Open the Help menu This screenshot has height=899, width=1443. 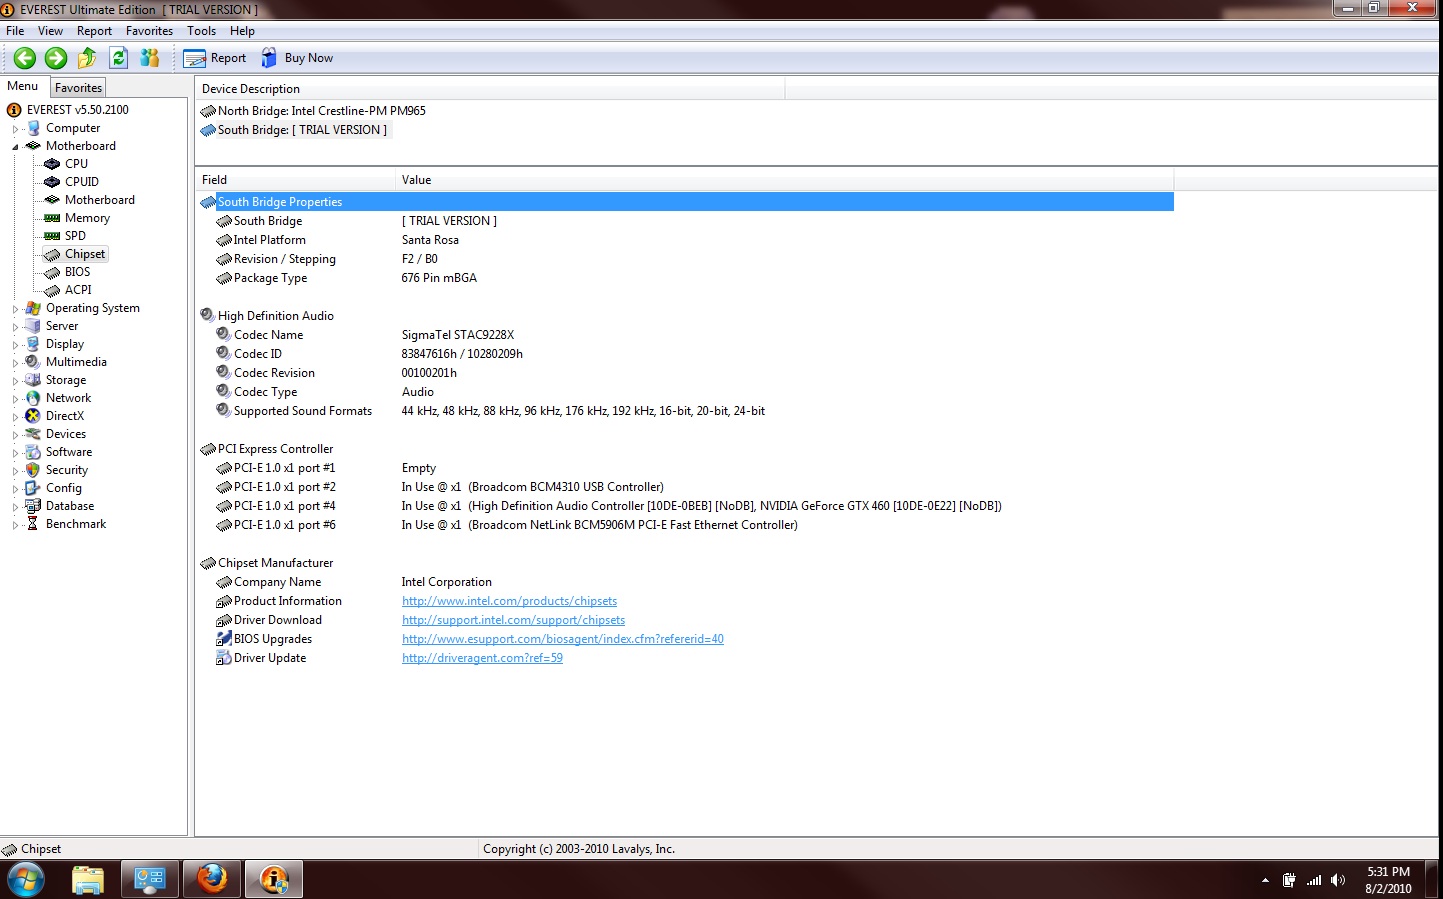tap(242, 31)
